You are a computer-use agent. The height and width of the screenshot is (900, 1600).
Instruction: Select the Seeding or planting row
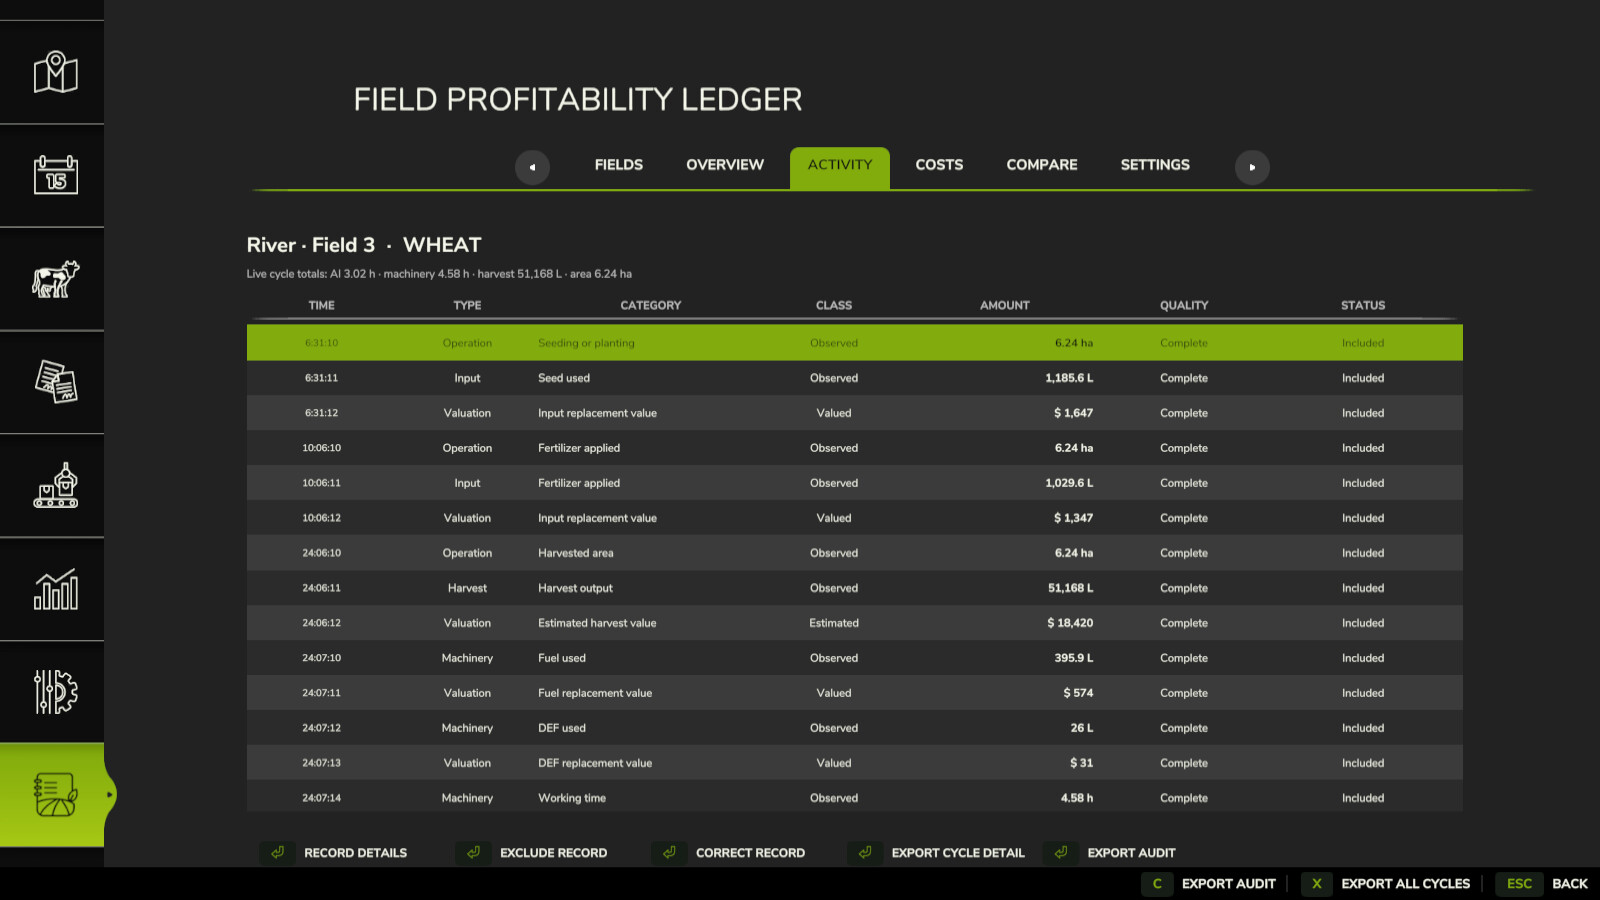click(x=855, y=343)
